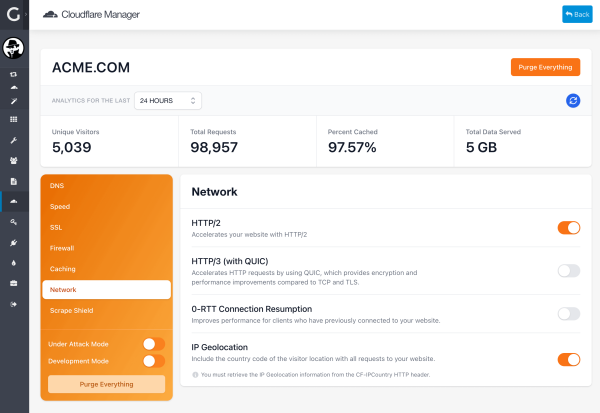Toggle Development Mode switch

tap(154, 361)
